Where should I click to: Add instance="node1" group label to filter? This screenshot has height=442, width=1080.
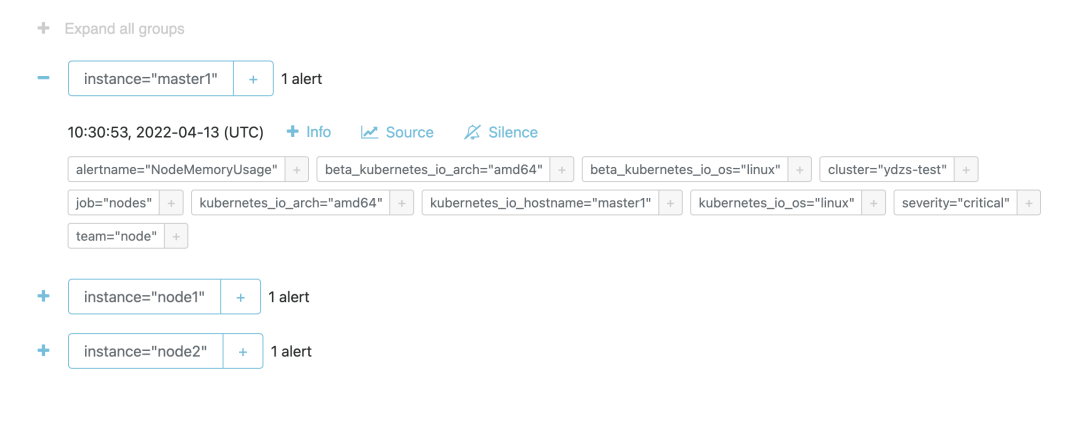240,297
